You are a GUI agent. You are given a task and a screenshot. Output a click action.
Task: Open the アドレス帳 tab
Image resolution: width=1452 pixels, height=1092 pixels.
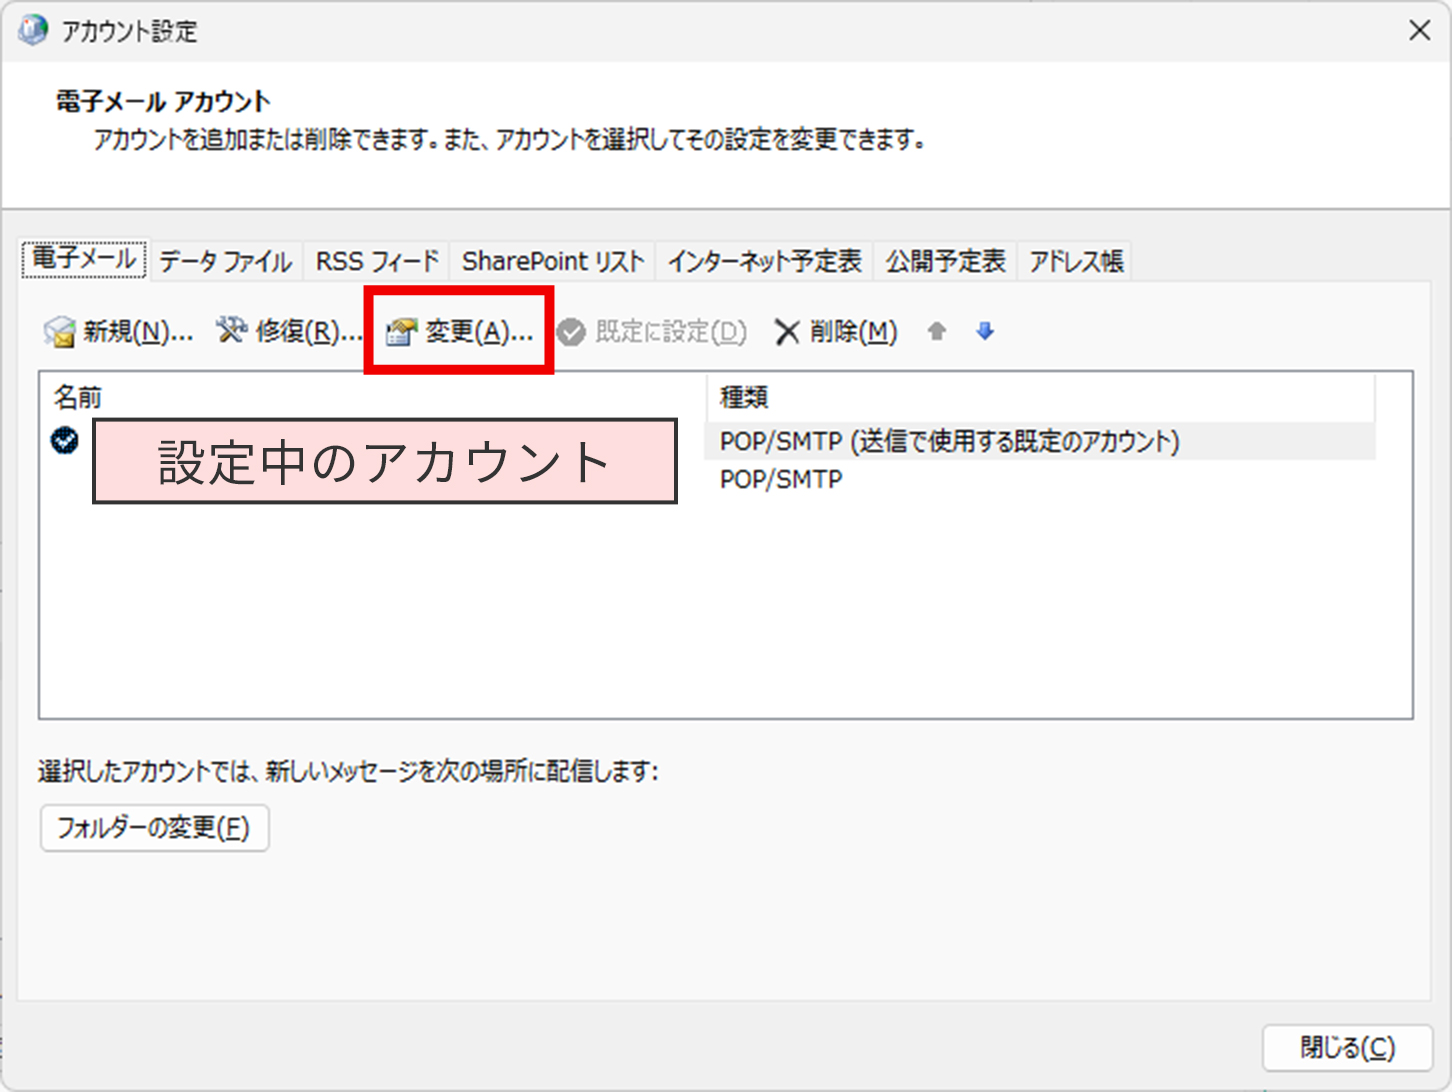coord(1076,262)
